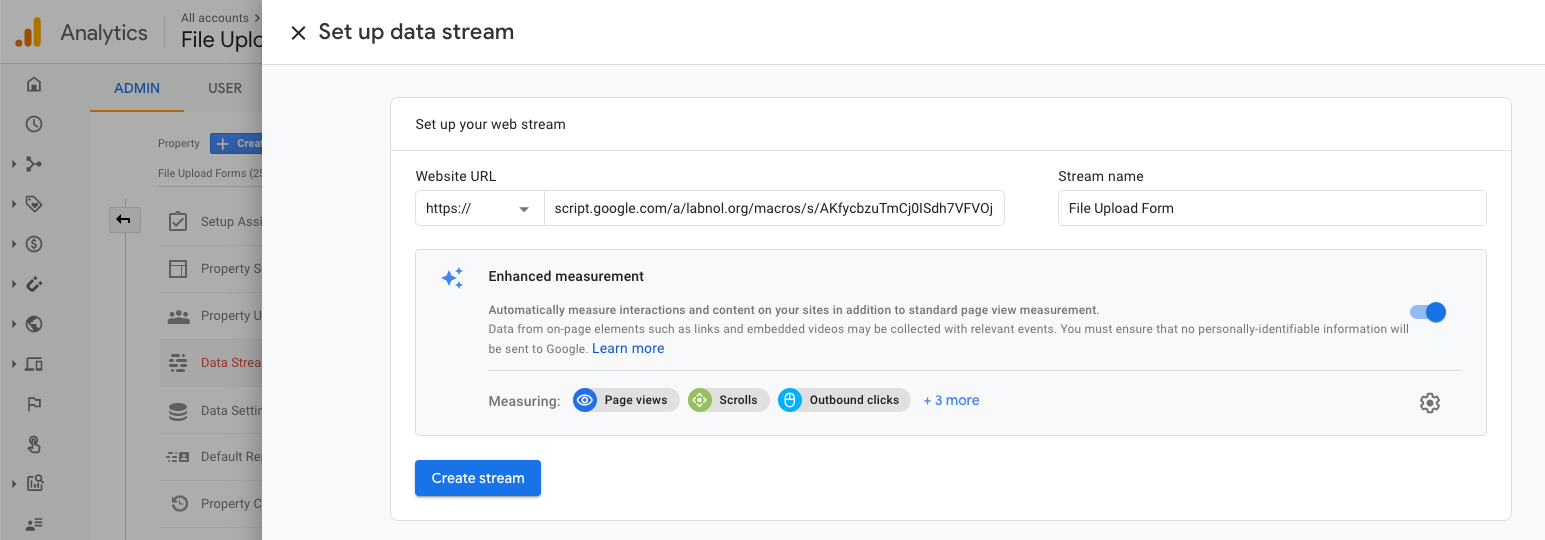Viewport: 1545px width, 540px height.
Task: Click the Enhanced measurement sparkle icon
Action: click(x=452, y=278)
